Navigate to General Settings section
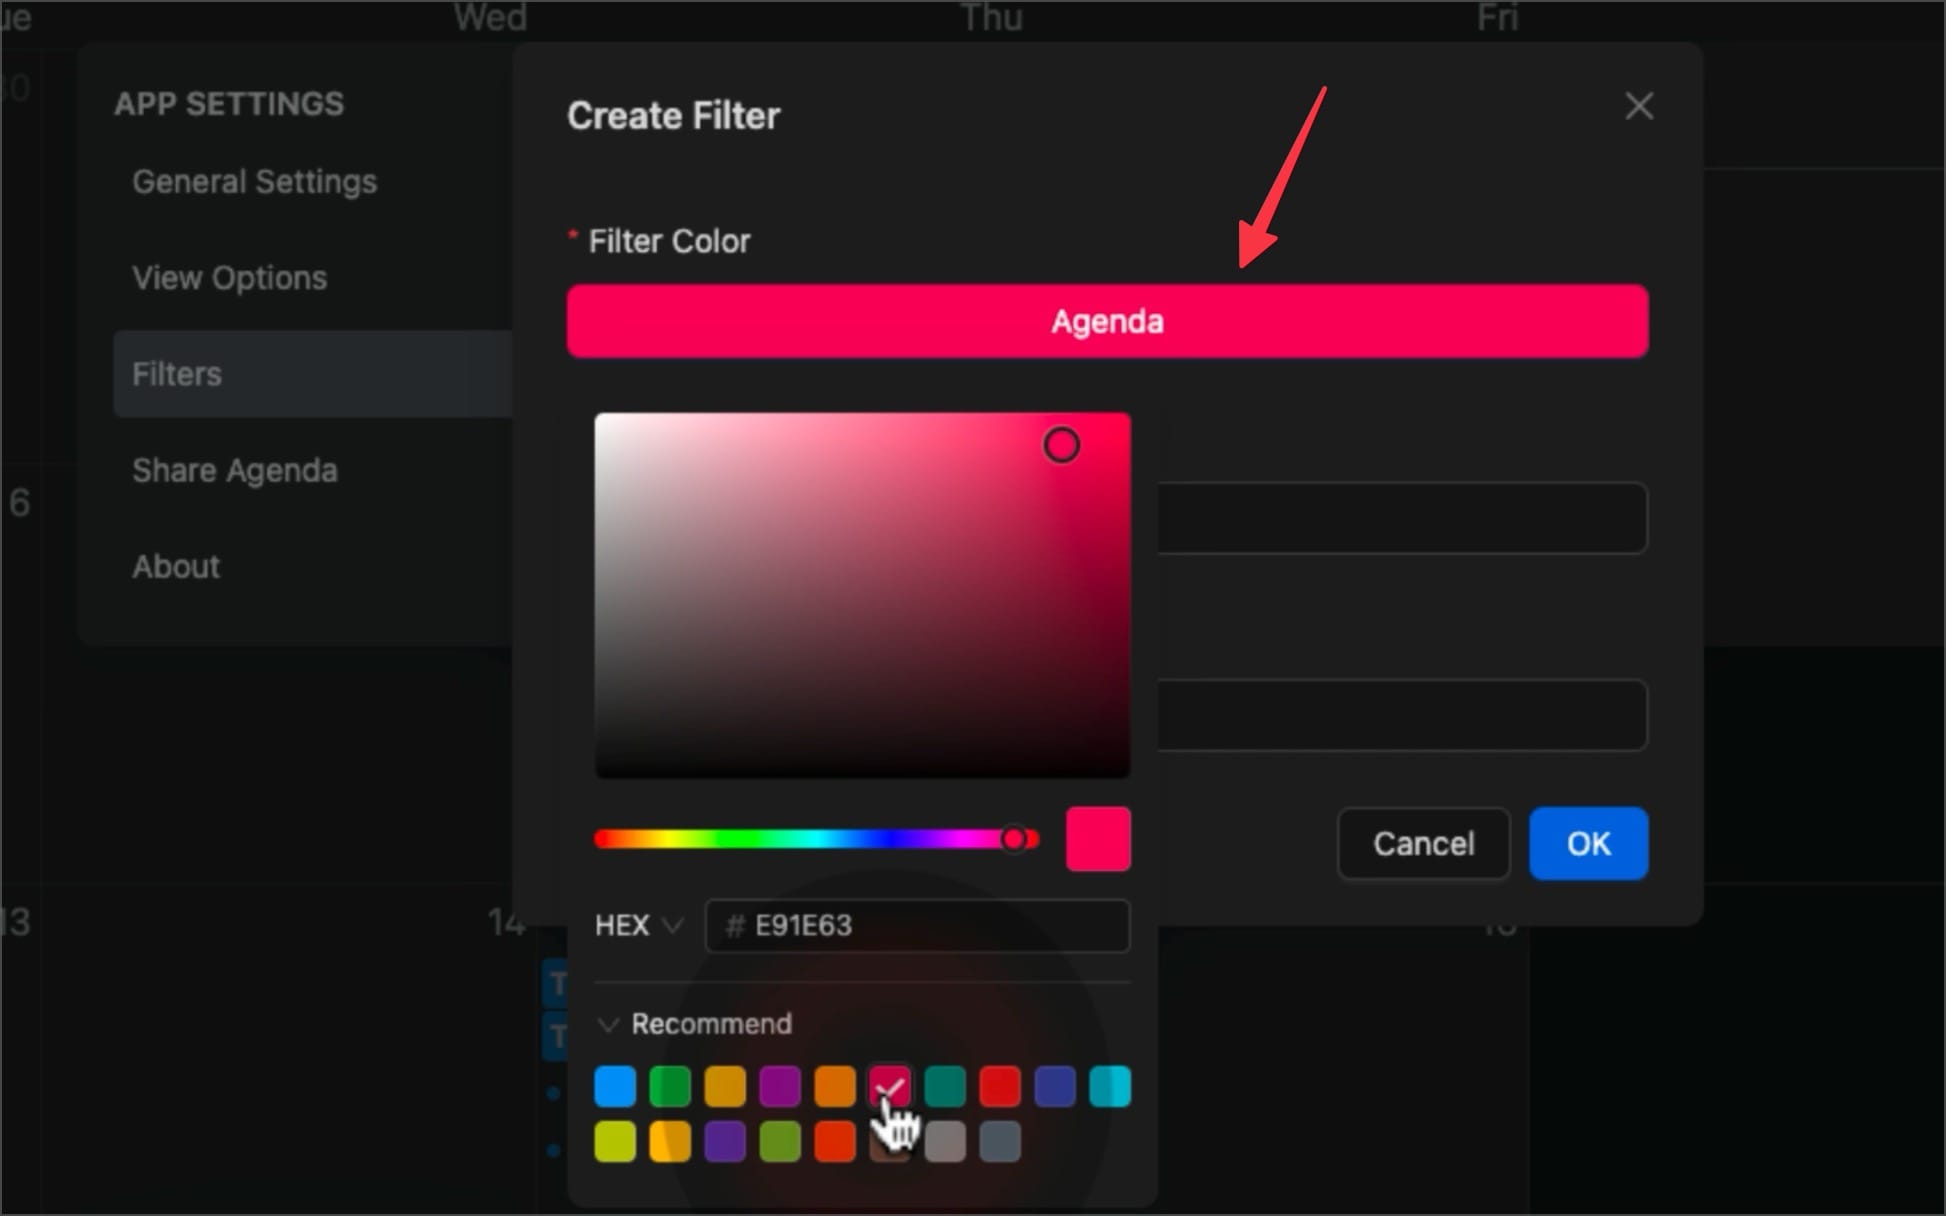Screen dimensions: 1946x1216 click(x=256, y=181)
